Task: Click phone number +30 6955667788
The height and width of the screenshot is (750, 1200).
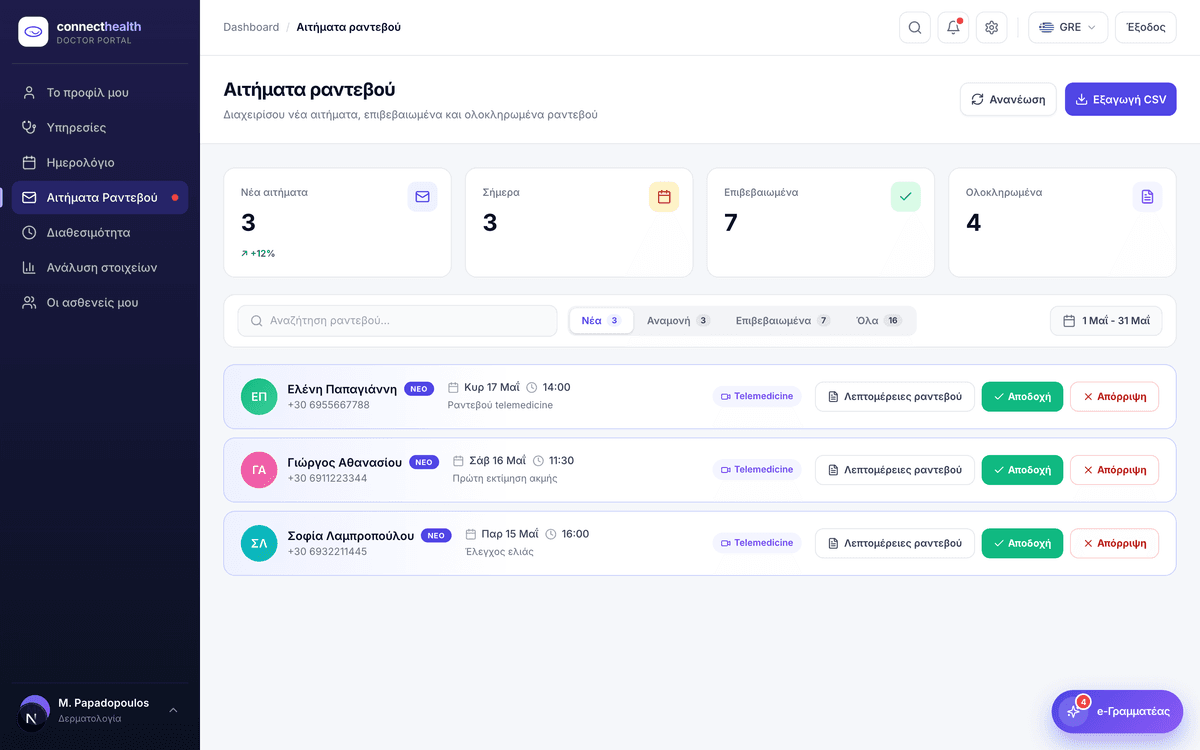Action: 328,405
